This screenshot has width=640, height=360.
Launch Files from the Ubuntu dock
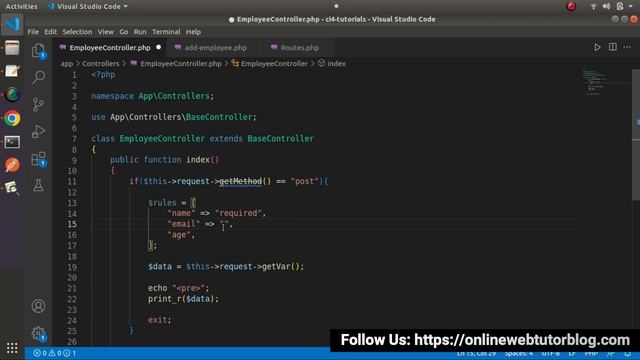12,48
